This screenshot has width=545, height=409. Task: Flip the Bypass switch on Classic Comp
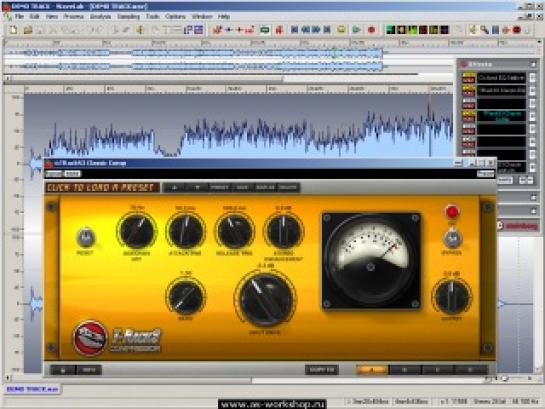tap(452, 239)
